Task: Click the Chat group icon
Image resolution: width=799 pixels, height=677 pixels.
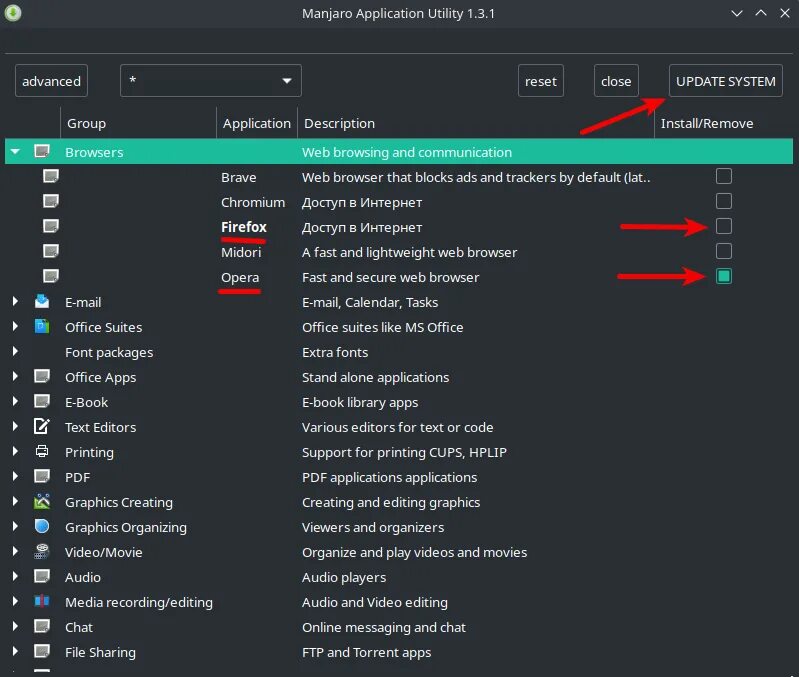Action: point(42,626)
